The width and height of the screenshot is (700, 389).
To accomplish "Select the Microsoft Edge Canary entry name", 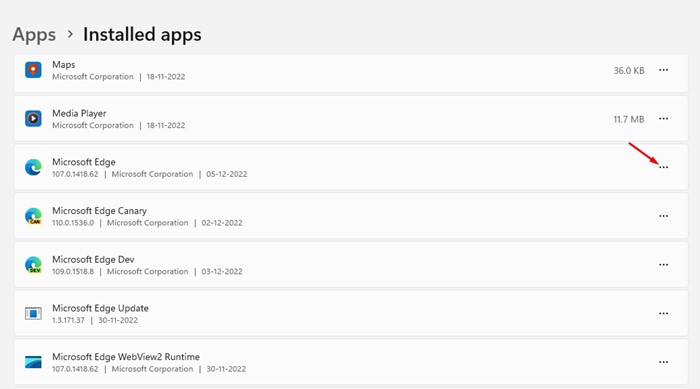I will coord(99,211).
